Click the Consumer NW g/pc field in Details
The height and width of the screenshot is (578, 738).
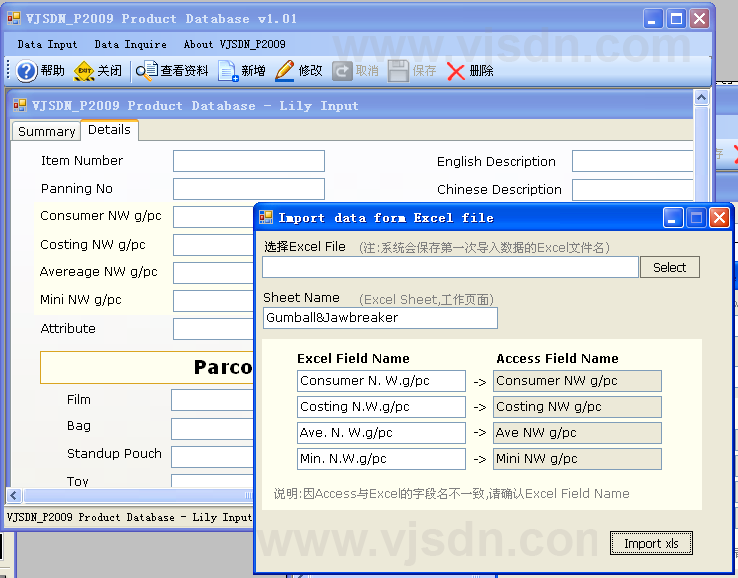213,217
